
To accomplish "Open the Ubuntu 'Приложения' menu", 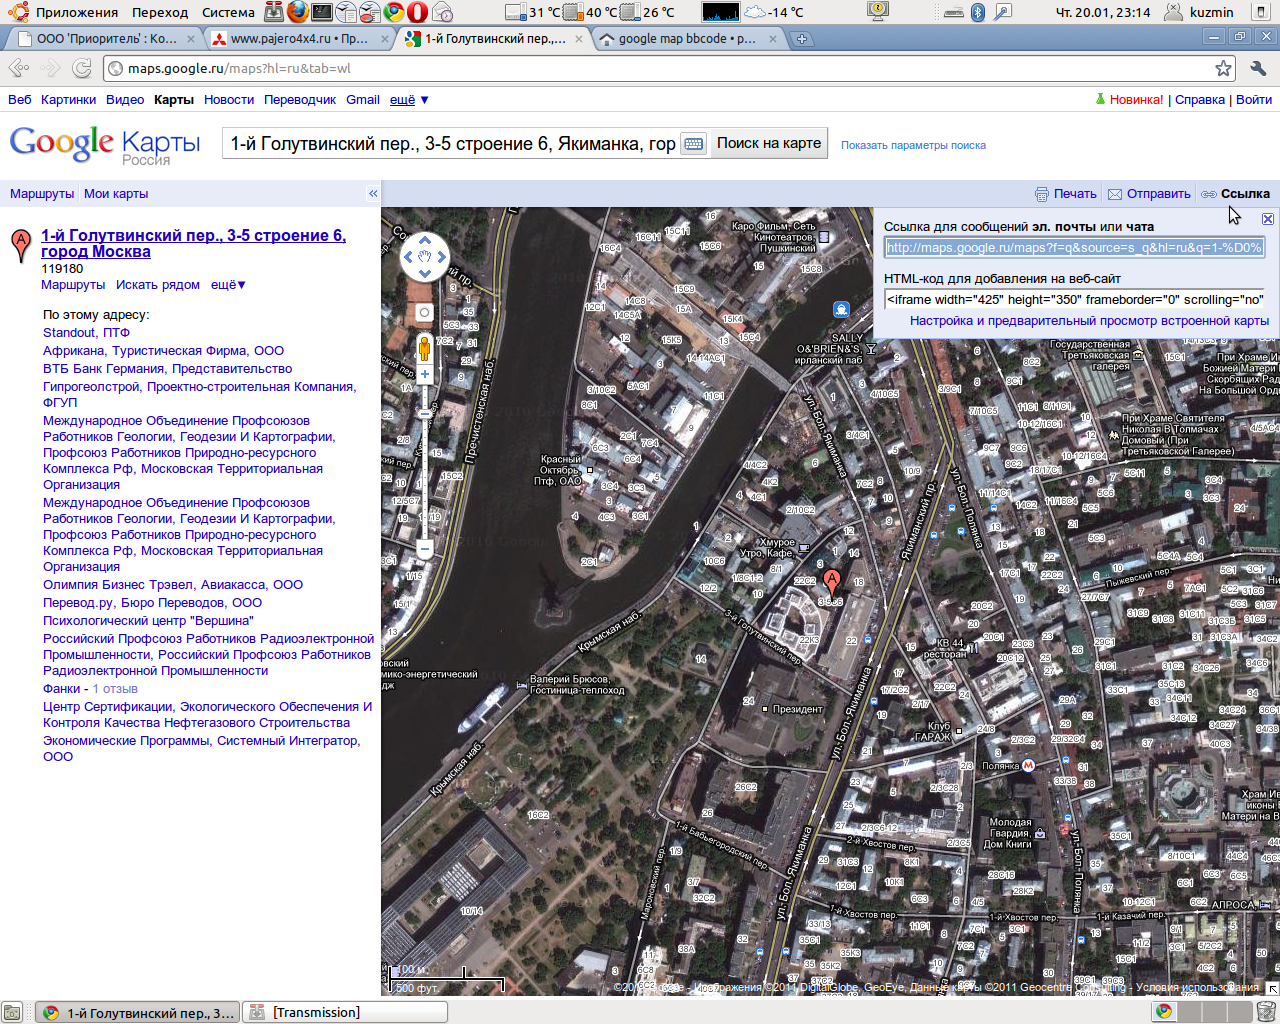I will (x=76, y=12).
